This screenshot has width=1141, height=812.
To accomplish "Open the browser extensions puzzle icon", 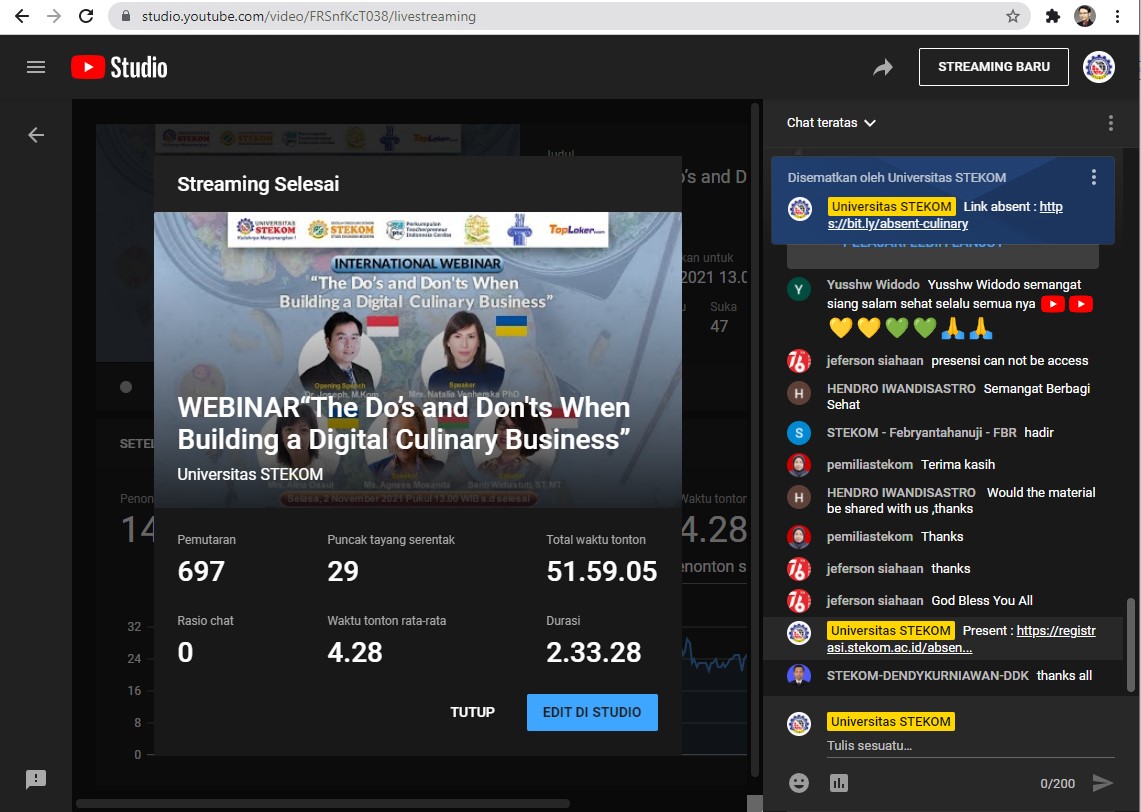I will tap(1052, 16).
